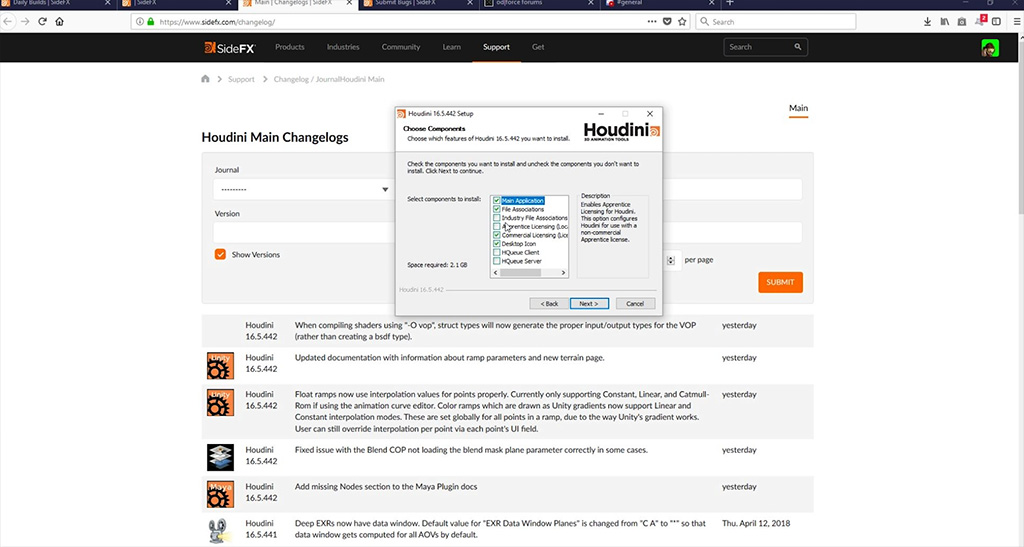Reload the page with the refresh icon
Image resolution: width=1024 pixels, height=547 pixels.
(42, 21)
